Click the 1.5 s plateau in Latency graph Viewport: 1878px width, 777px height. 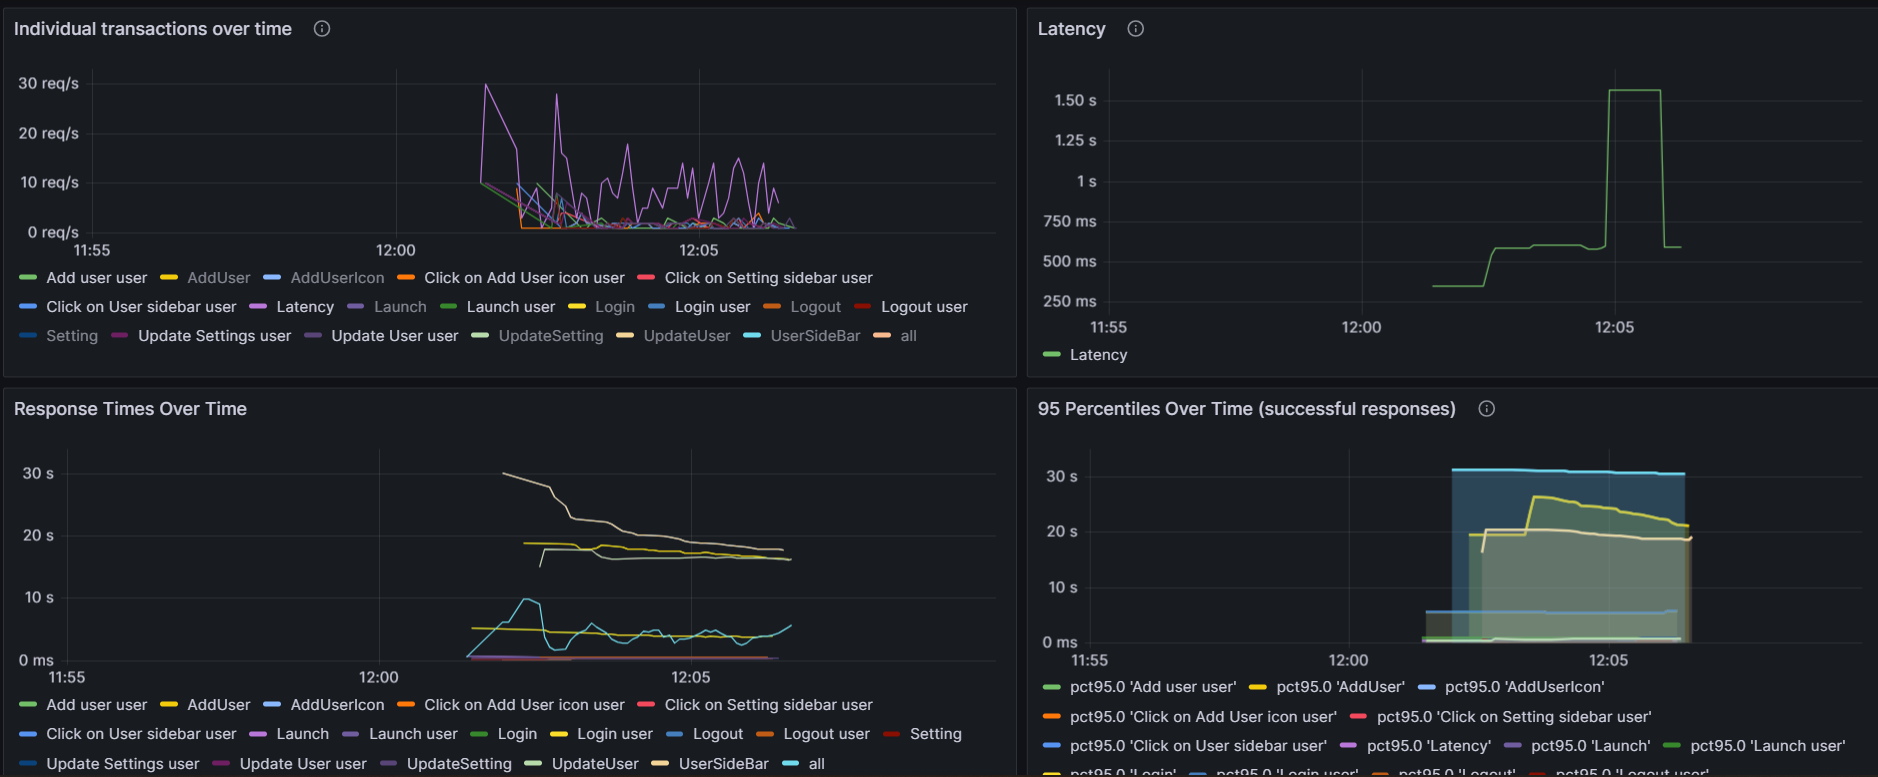click(x=1634, y=91)
